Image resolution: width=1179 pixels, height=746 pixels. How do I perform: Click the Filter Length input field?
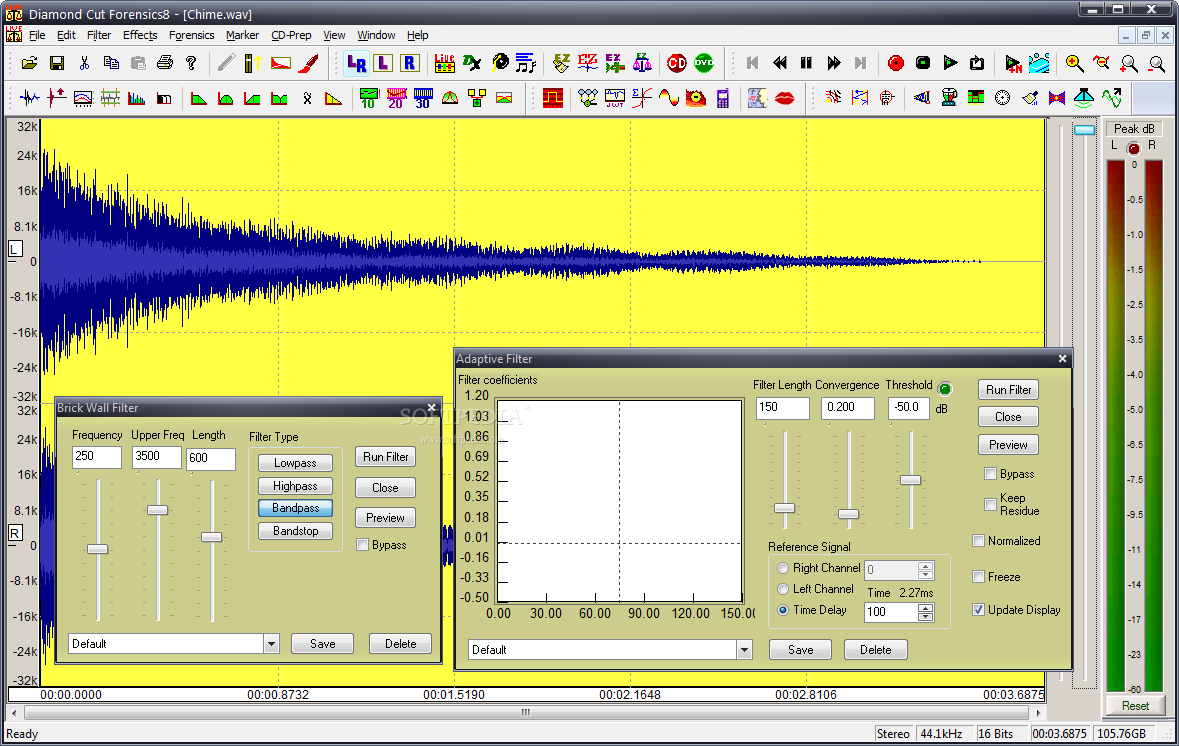point(782,408)
